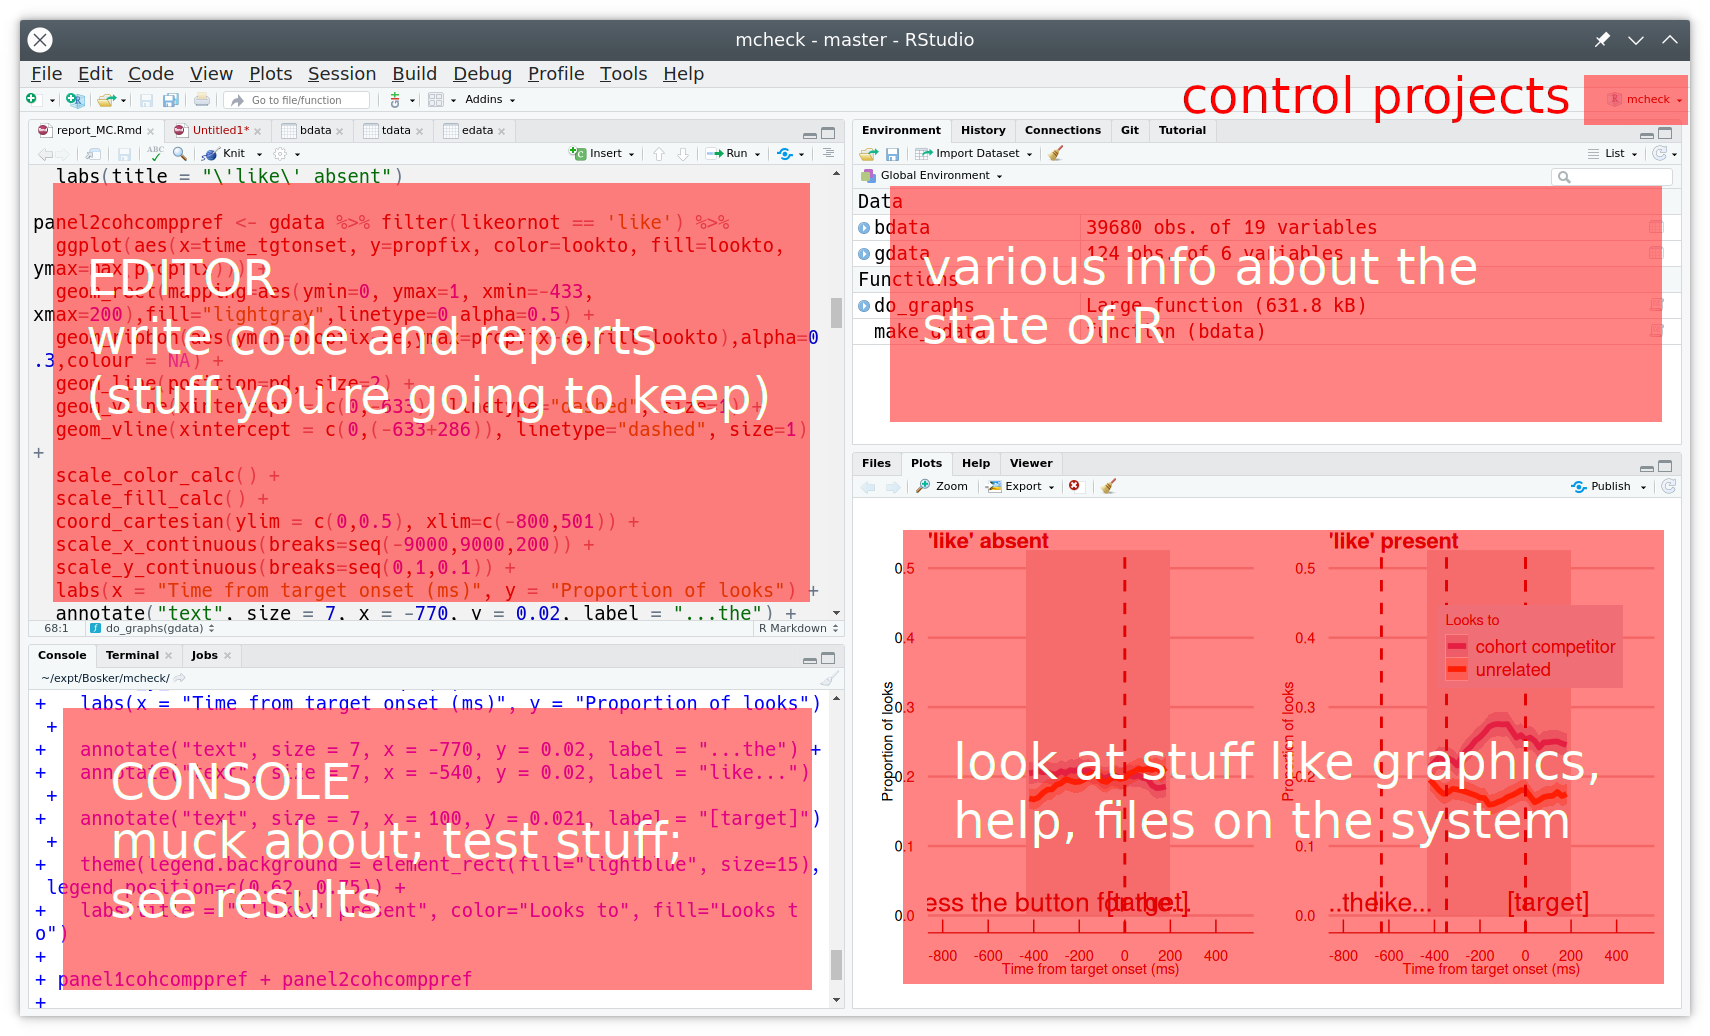Click the create new project icon

74,100
